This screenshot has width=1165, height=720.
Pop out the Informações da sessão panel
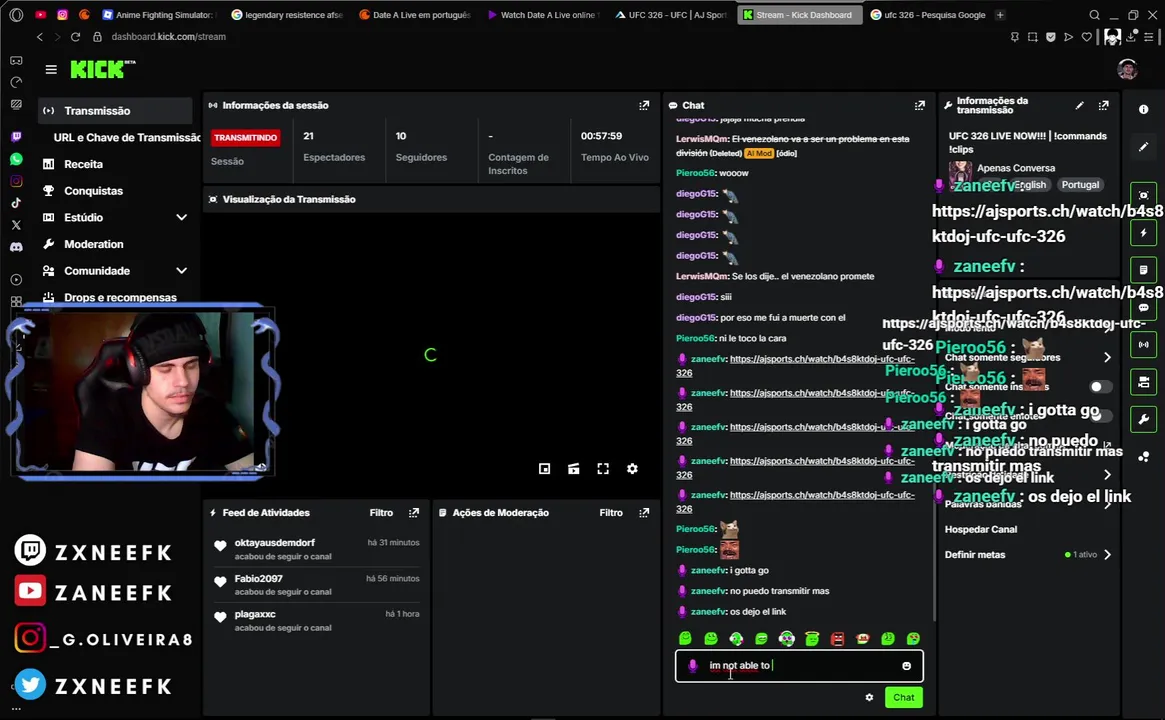point(643,106)
